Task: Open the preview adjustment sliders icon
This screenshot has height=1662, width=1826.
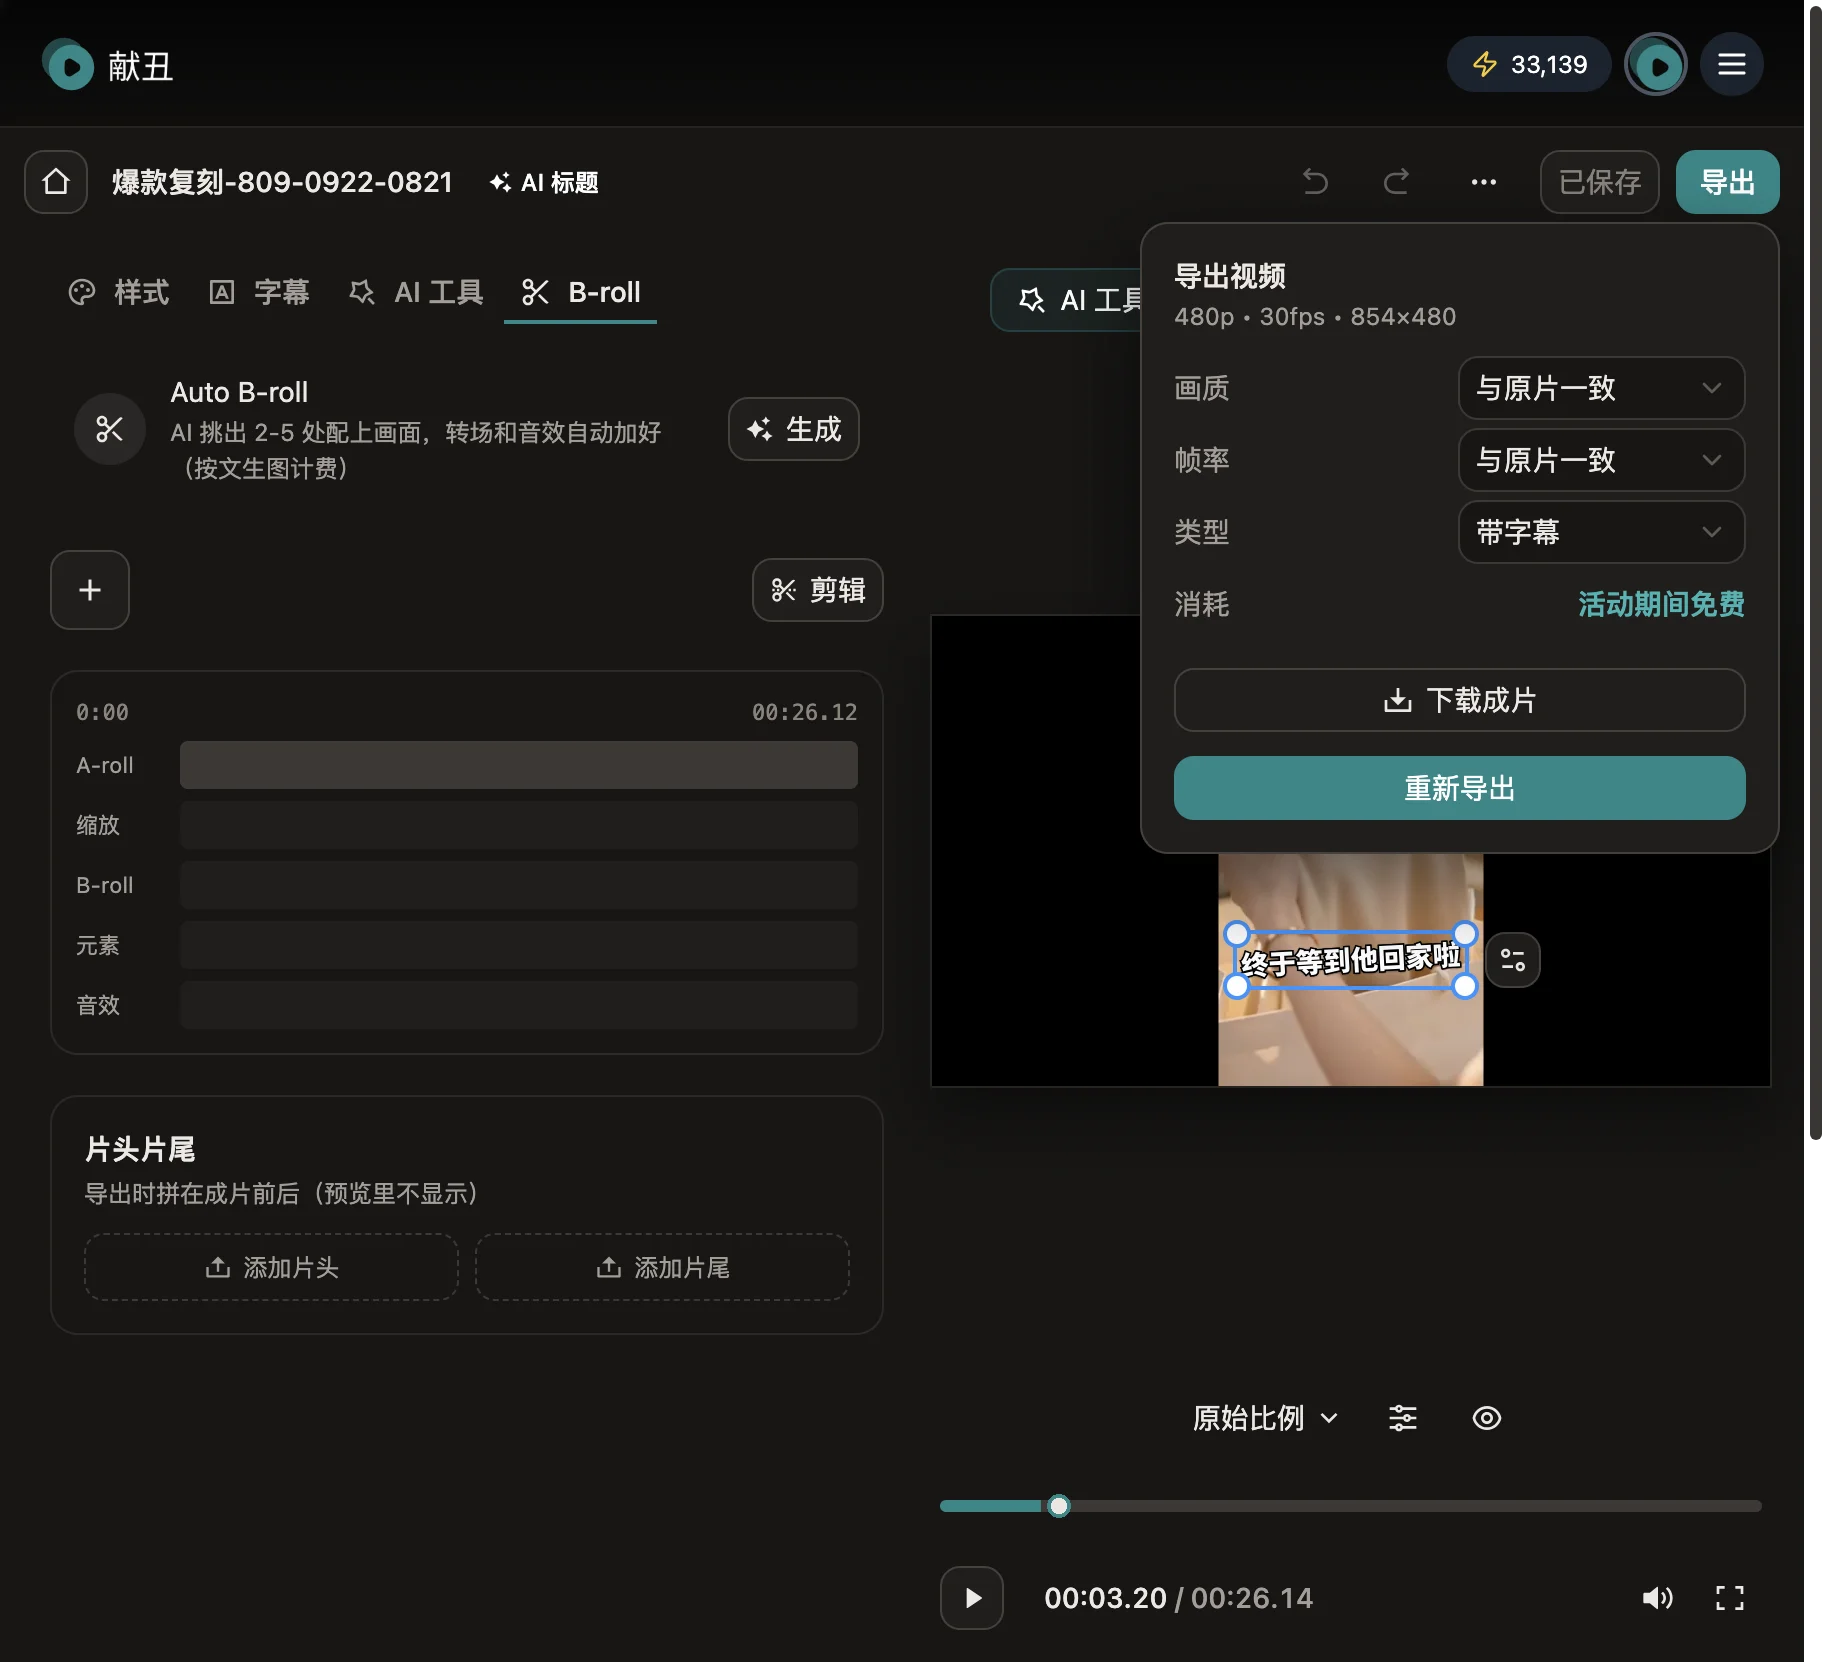Action: click(x=1402, y=1418)
